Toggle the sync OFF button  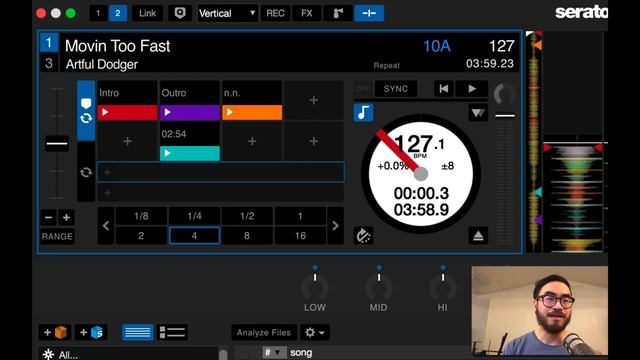tap(363, 89)
